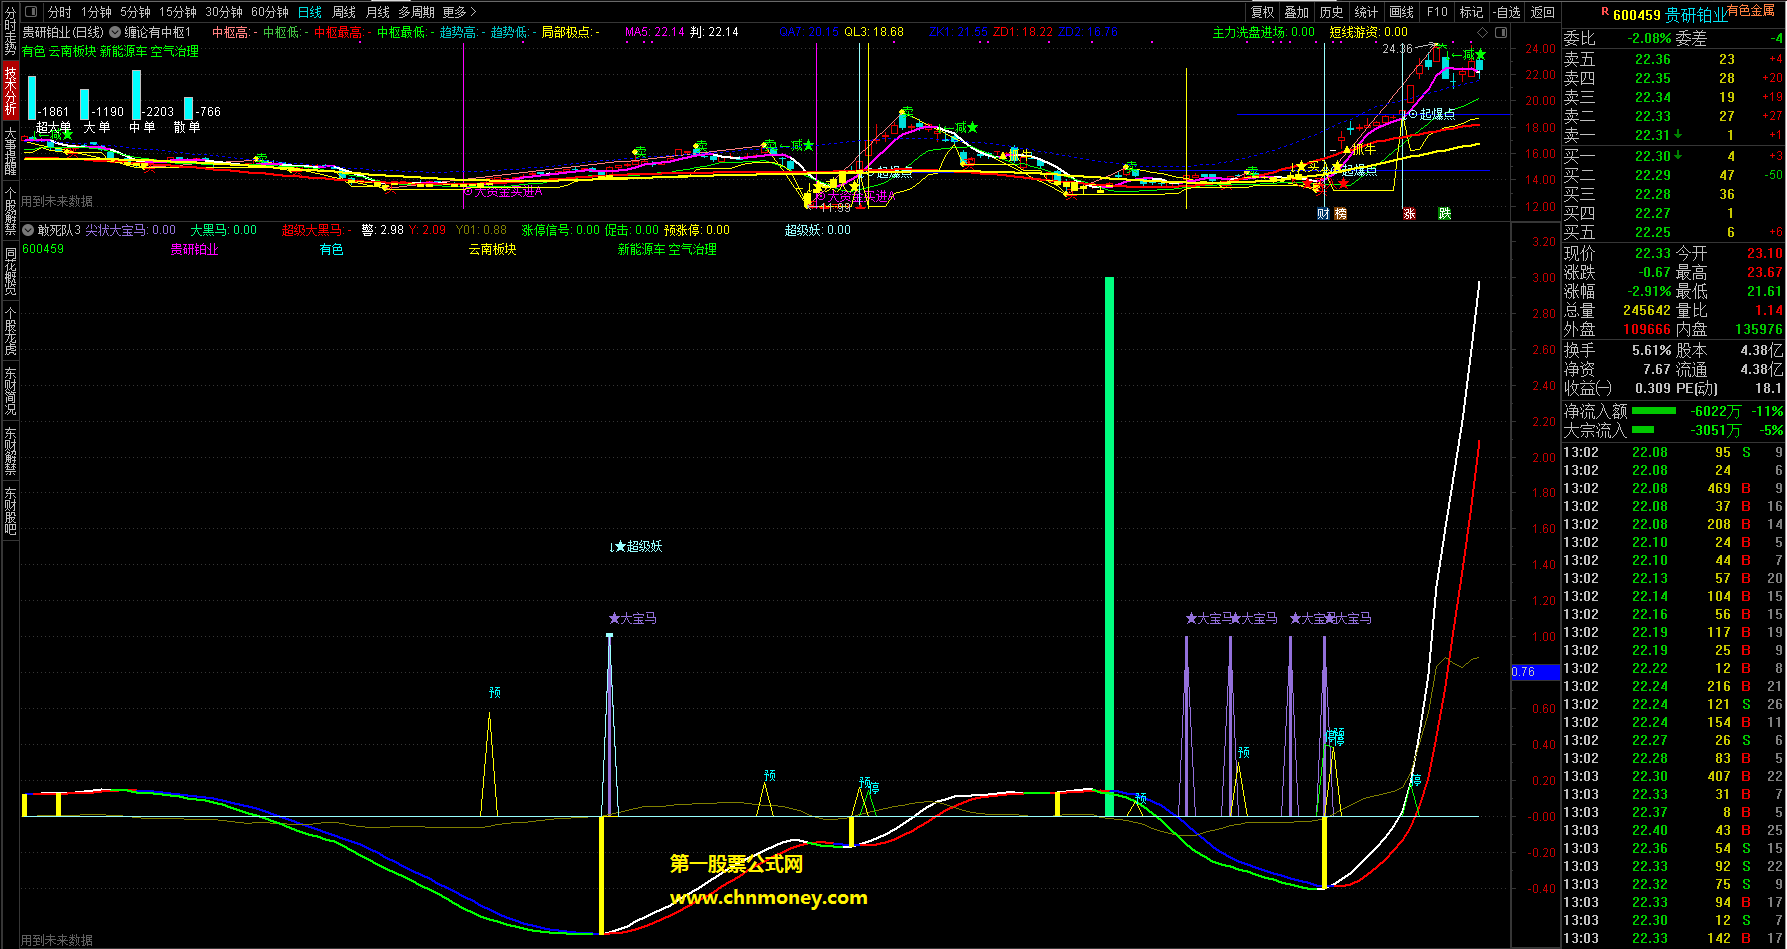This screenshot has height=949, width=1787.
Task: Open the 东财解禁 sidebar tab
Action: pos(10,451)
